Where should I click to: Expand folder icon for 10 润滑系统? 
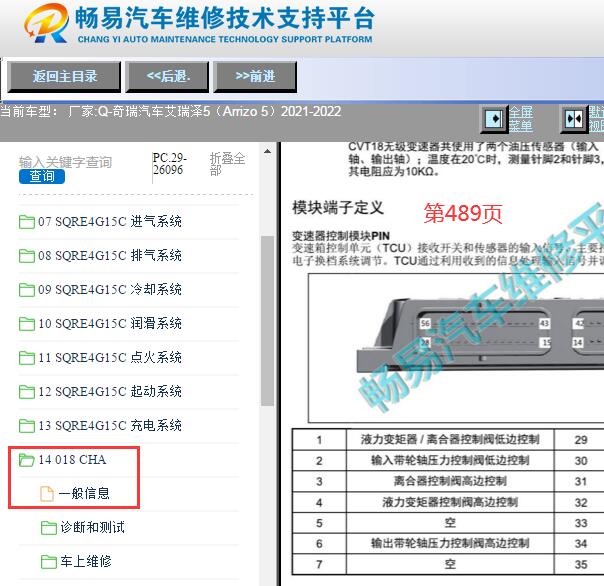[x=27, y=324]
